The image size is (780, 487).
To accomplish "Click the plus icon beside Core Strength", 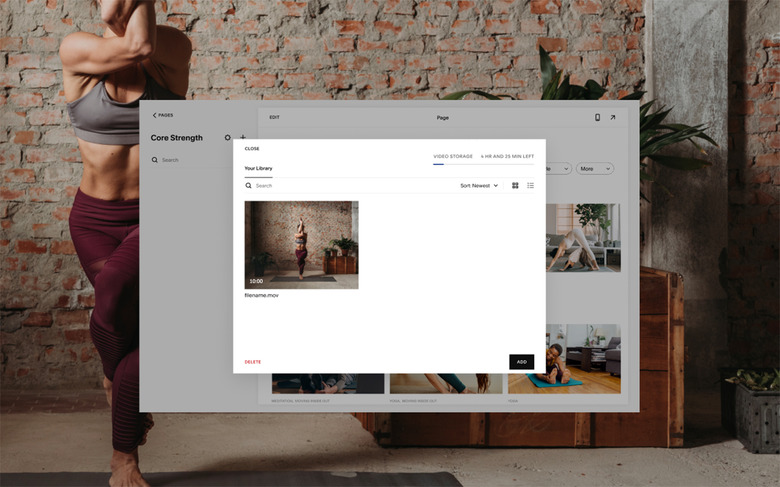I will click(242, 138).
